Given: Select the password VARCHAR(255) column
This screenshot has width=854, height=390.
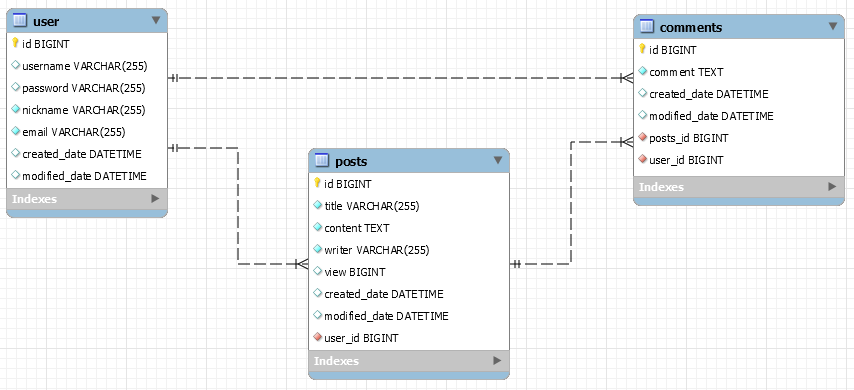Looking at the screenshot, I should 84,88.
